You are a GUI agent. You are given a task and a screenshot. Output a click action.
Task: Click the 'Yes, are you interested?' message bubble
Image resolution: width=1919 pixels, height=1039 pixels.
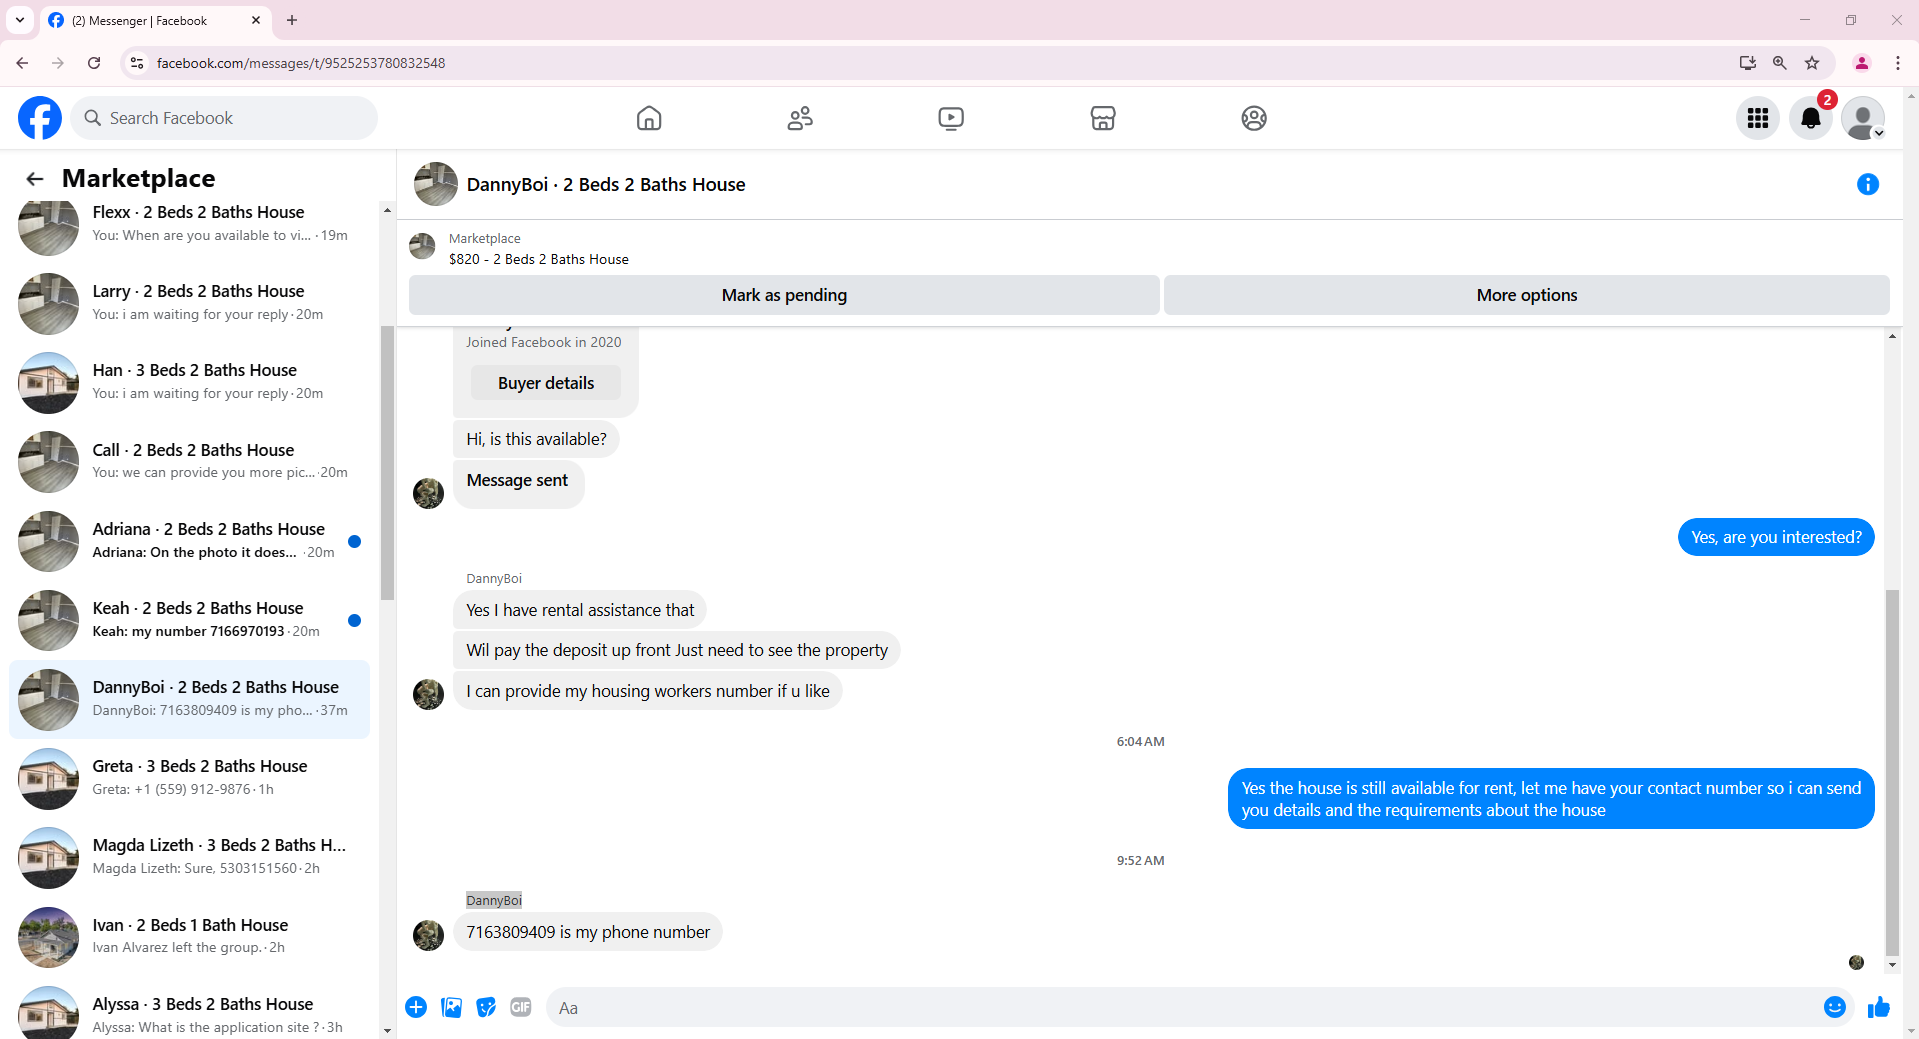[x=1776, y=537]
